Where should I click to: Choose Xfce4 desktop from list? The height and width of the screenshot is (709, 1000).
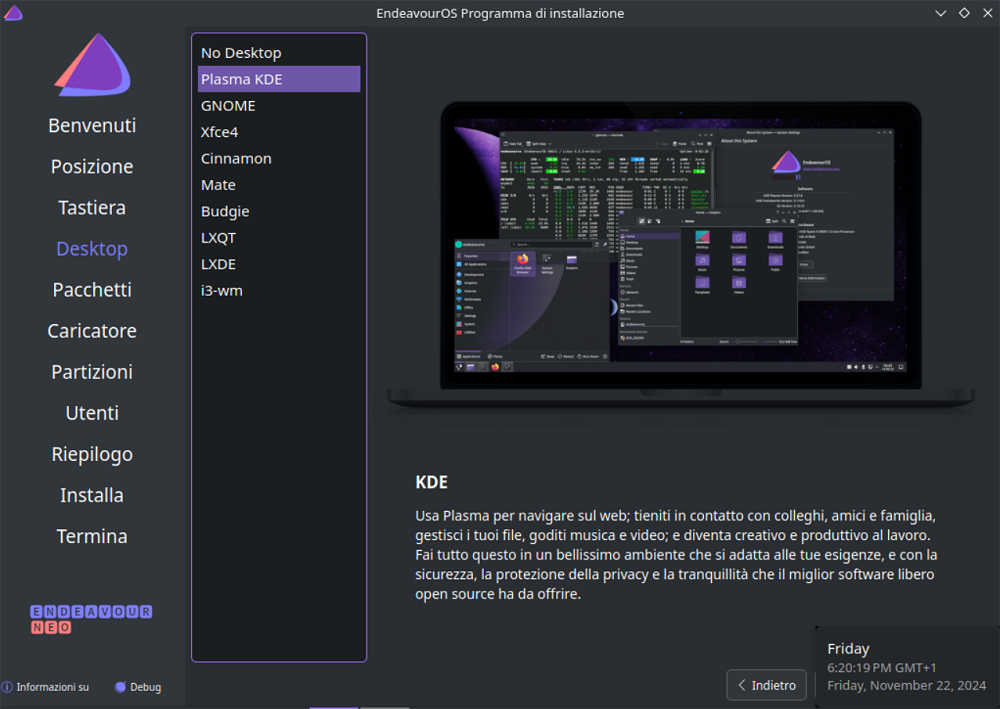279,132
